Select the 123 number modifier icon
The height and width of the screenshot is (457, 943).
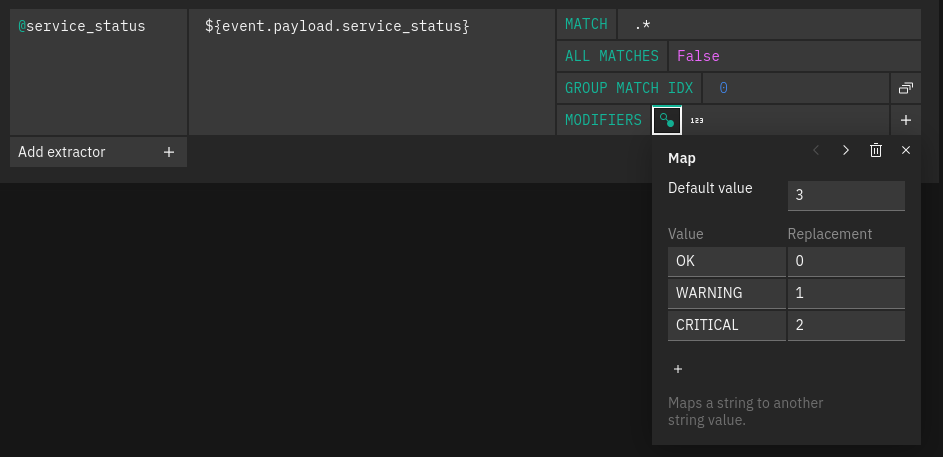click(697, 120)
